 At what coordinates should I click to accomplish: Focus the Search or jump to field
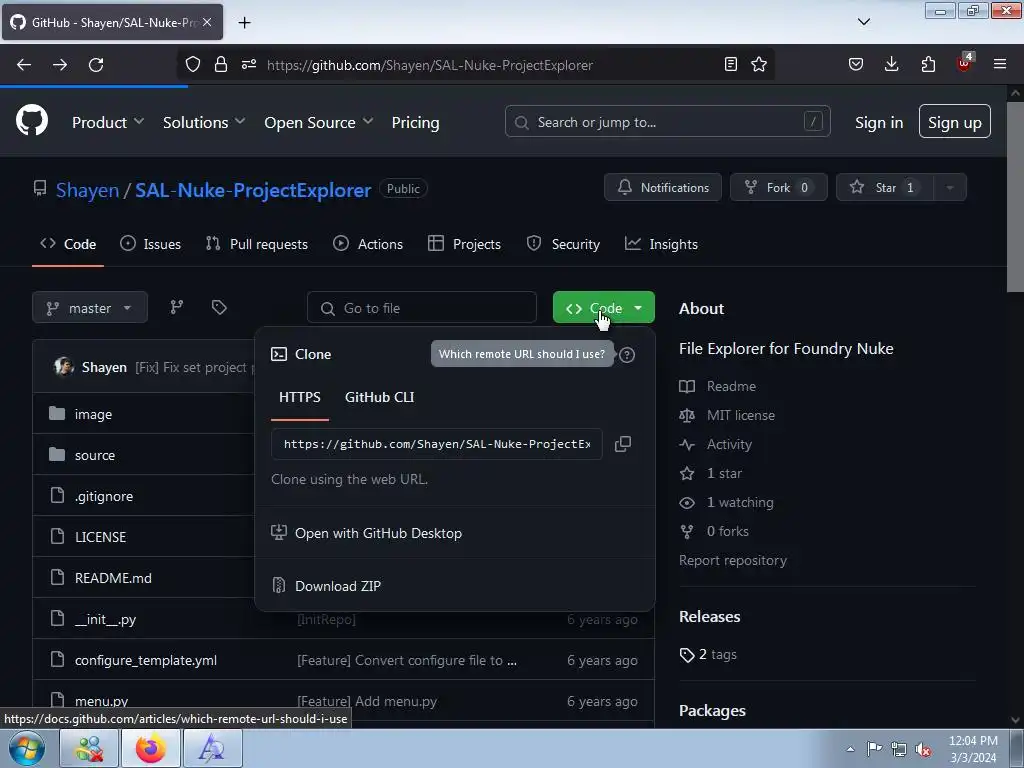[x=667, y=121]
